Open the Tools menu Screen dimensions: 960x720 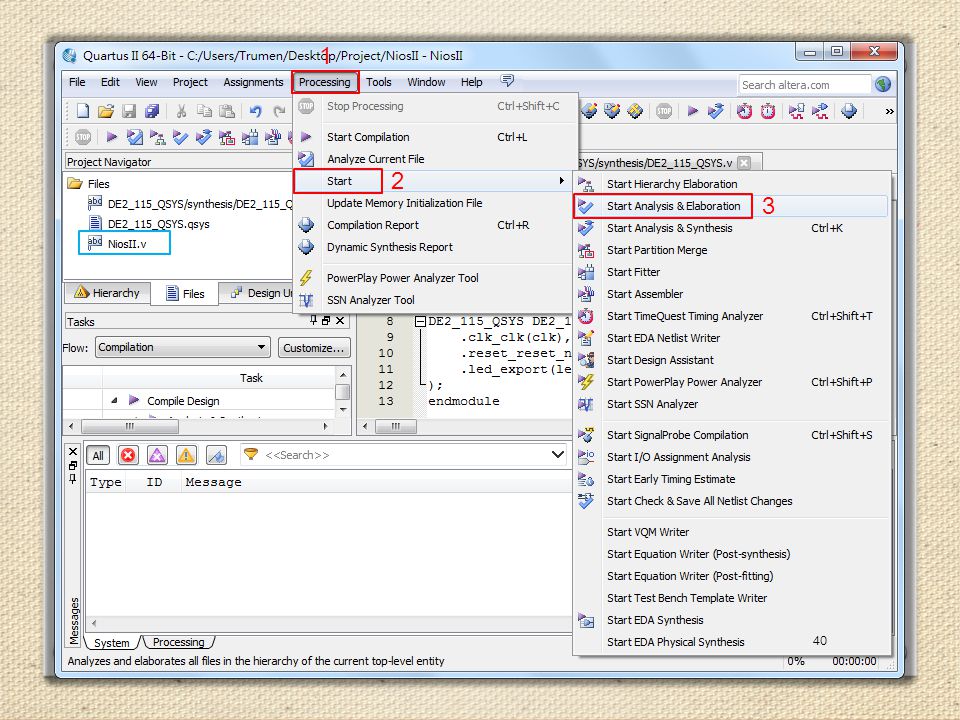(x=378, y=82)
